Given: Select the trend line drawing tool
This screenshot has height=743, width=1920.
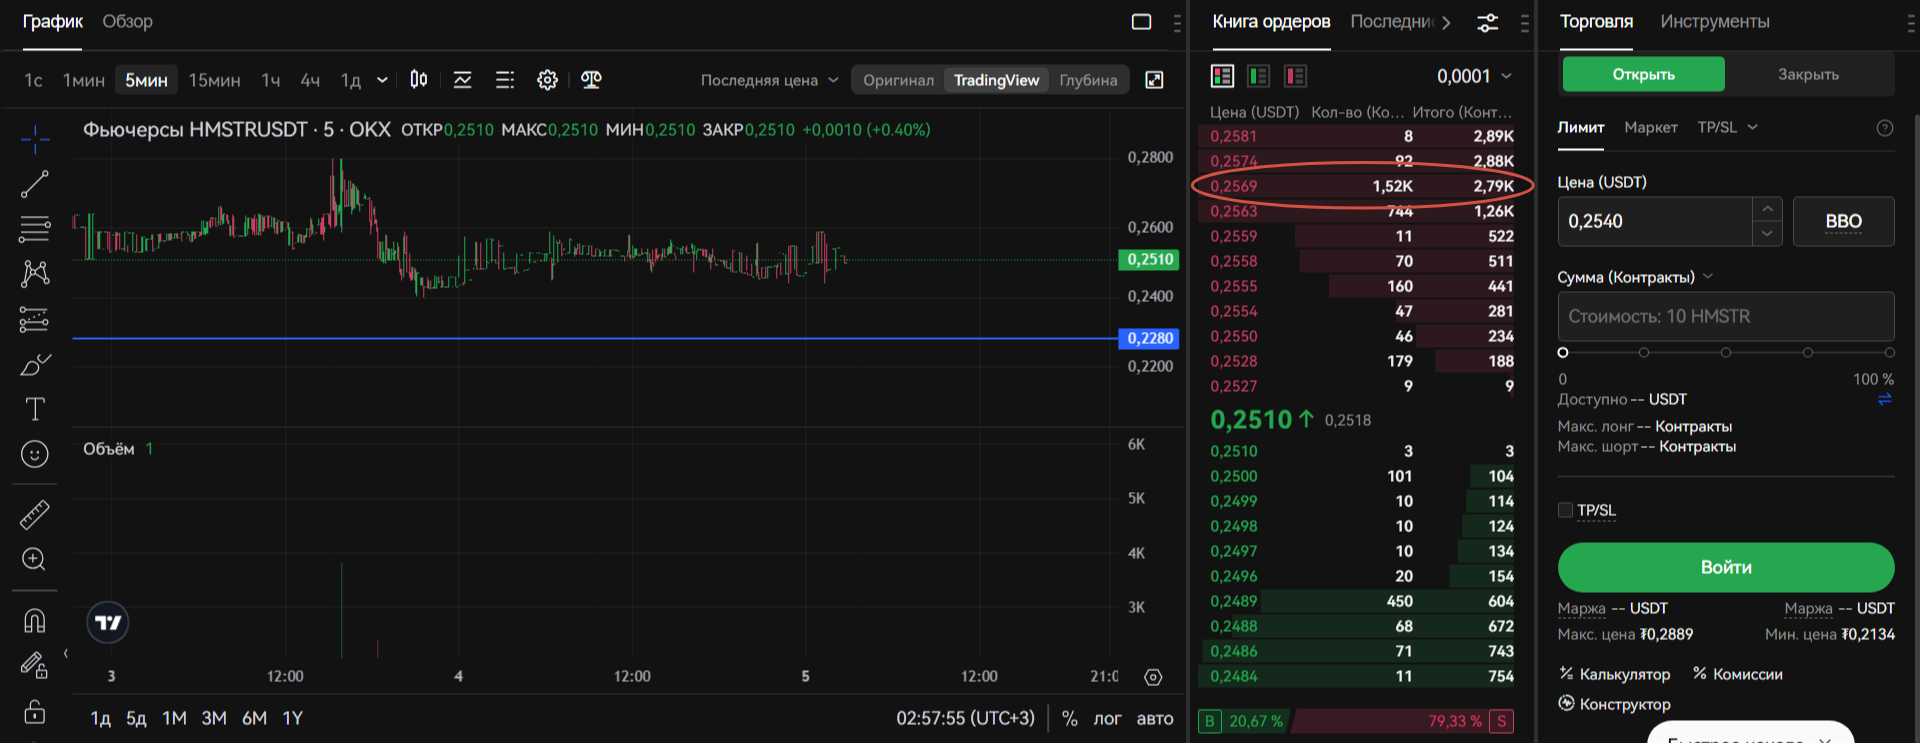Looking at the screenshot, I should [x=34, y=184].
